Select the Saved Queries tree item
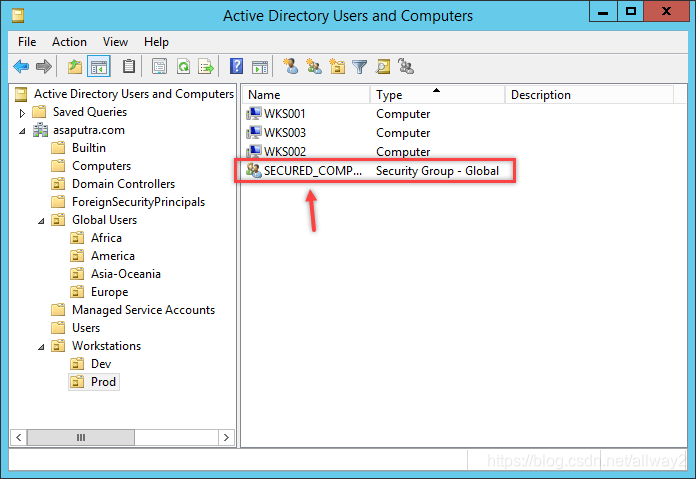696x479 pixels. (x=90, y=112)
